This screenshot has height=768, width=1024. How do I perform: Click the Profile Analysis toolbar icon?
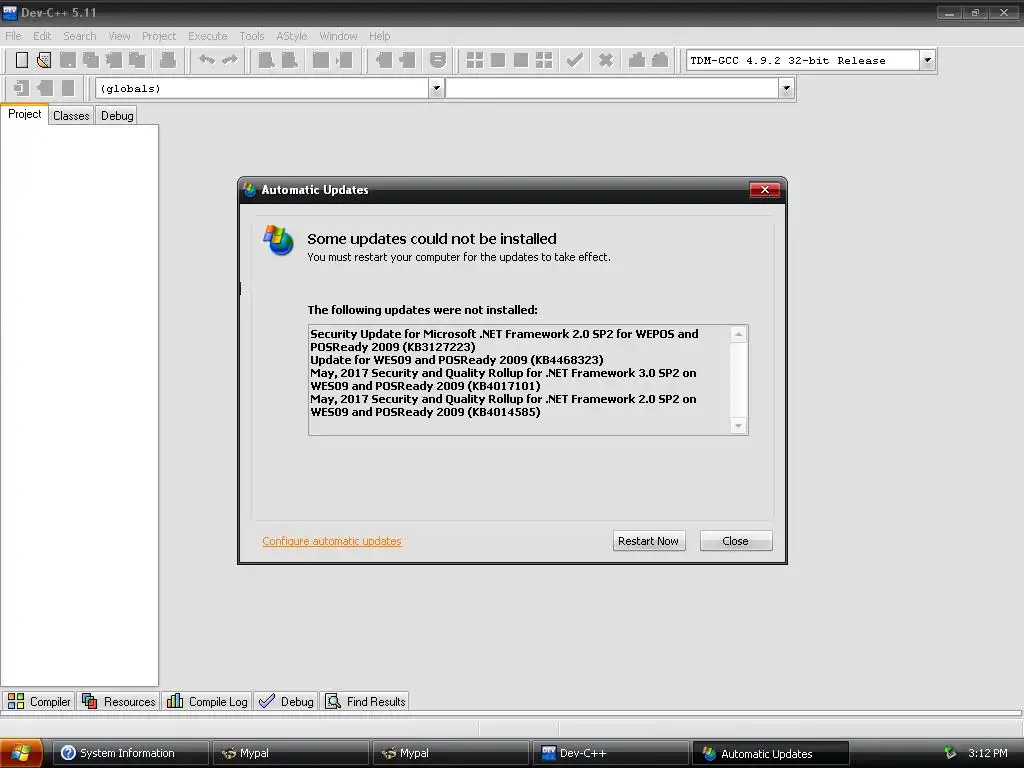pos(637,60)
